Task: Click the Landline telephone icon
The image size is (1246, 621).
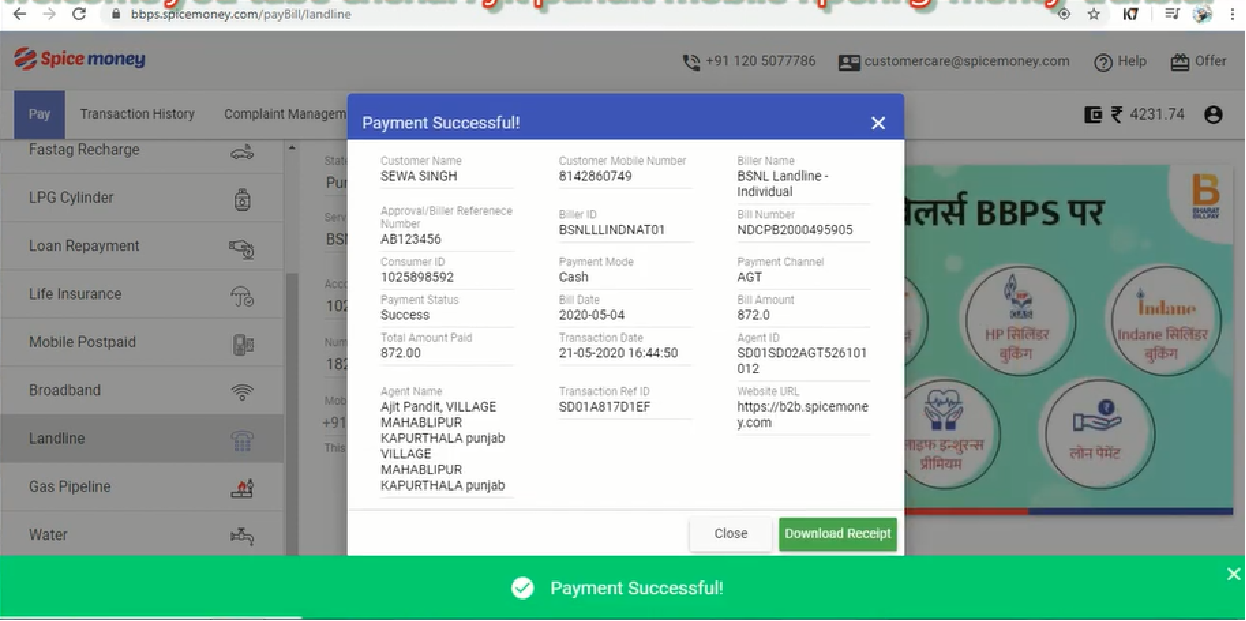Action: point(242,439)
